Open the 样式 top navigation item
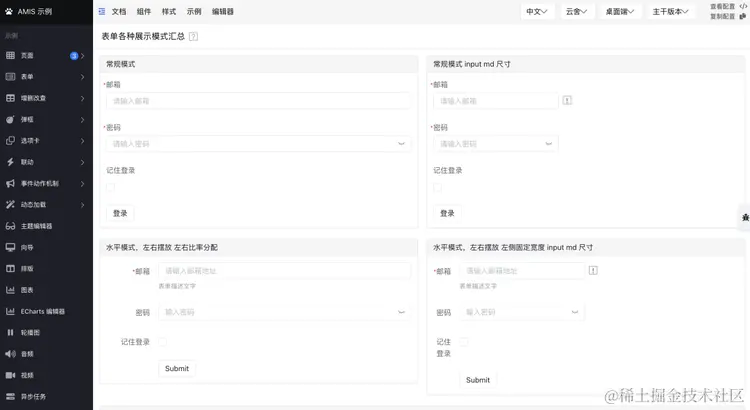 coord(169,11)
